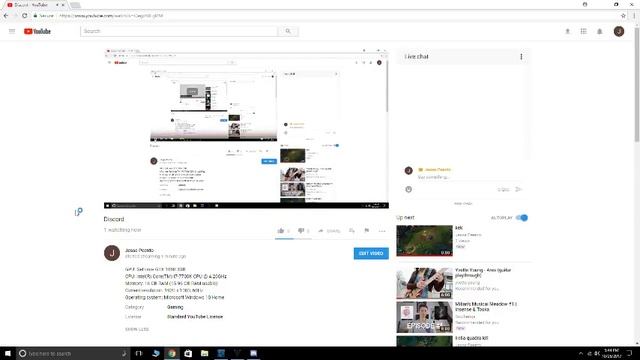Open Microsoft Edge from the taskbar
Viewport: 640px width, 360px height.
pyautogui.click(x=156, y=353)
